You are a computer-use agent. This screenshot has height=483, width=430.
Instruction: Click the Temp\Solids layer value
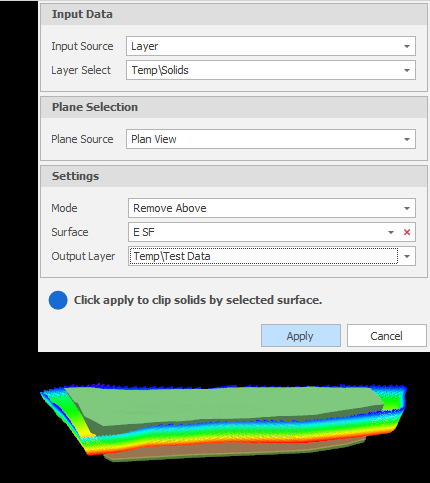[160, 70]
